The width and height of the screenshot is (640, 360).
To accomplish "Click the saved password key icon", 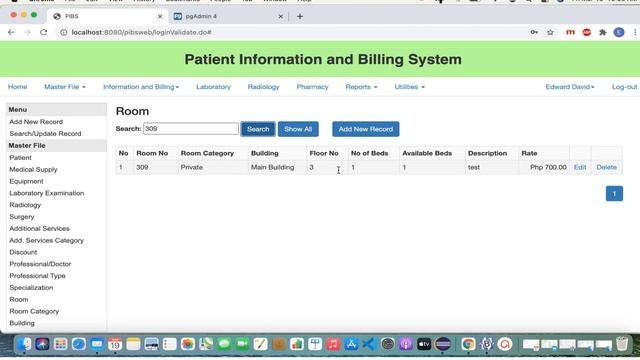I will click(534, 32).
